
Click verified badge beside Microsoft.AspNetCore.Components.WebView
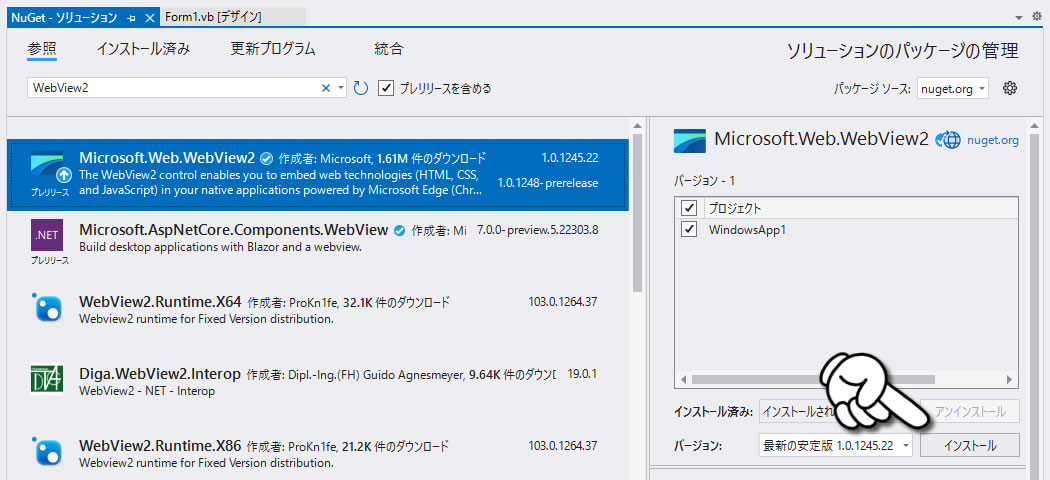pos(399,230)
